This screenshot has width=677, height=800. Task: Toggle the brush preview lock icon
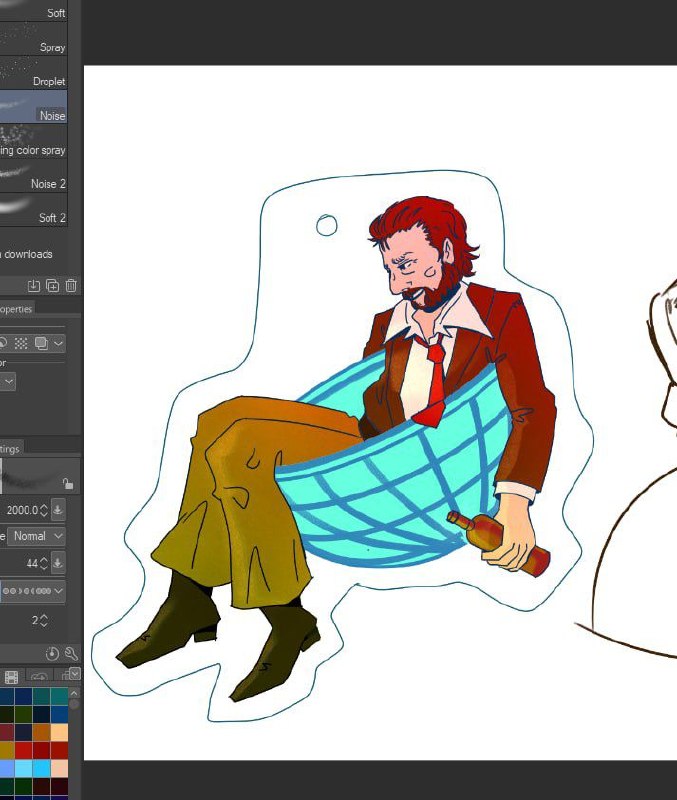tap(67, 483)
